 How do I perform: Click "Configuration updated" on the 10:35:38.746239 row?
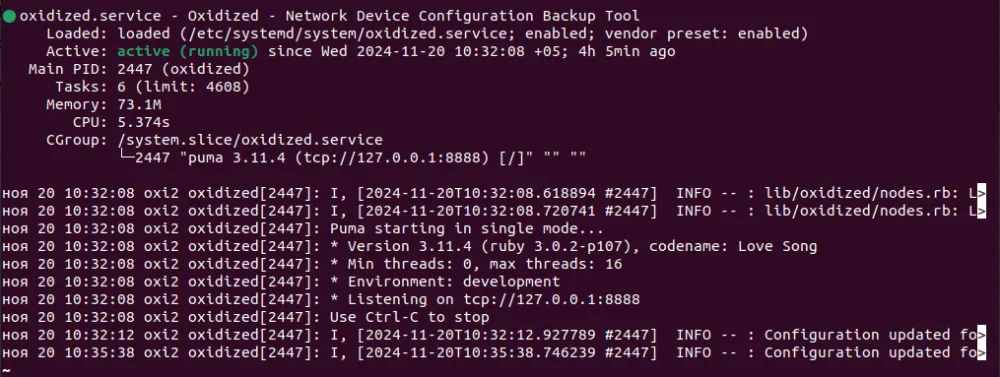(857, 353)
